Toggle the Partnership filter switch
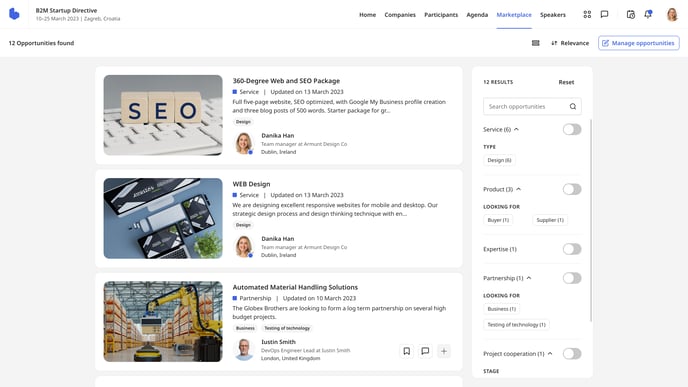The image size is (688, 387). (572, 278)
